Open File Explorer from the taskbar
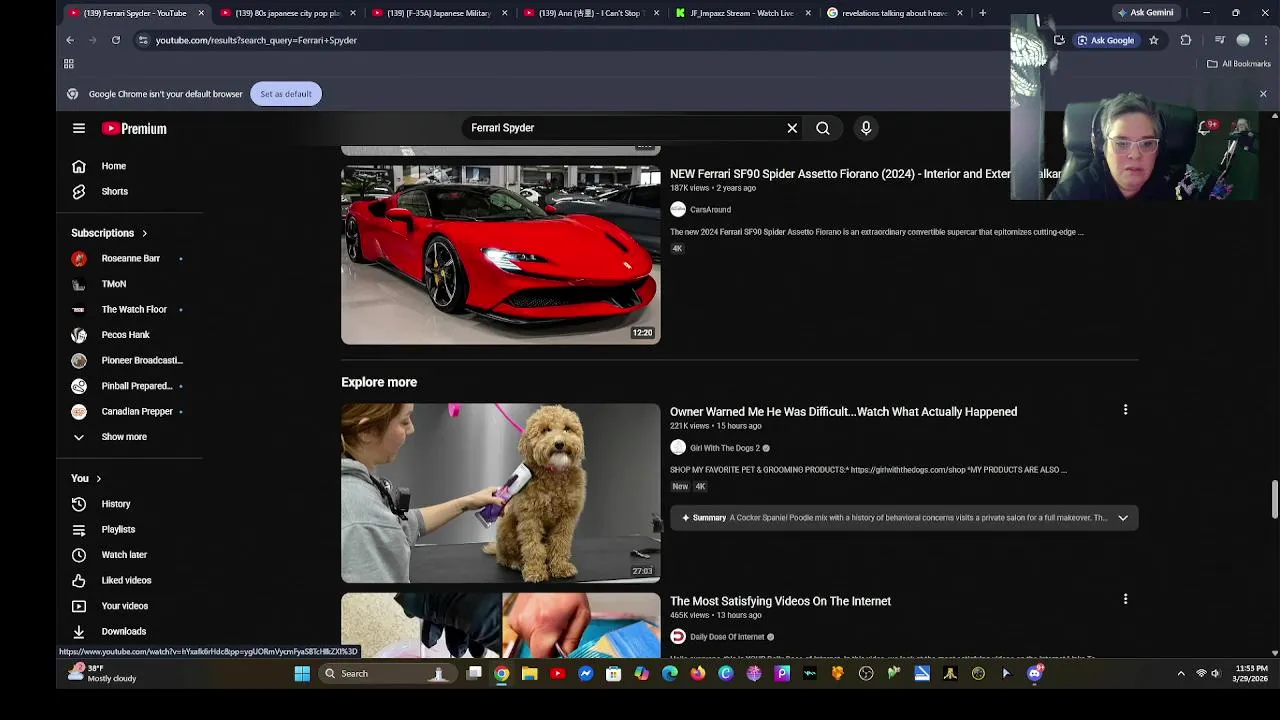Viewport: 1280px width, 720px height. click(x=530, y=674)
